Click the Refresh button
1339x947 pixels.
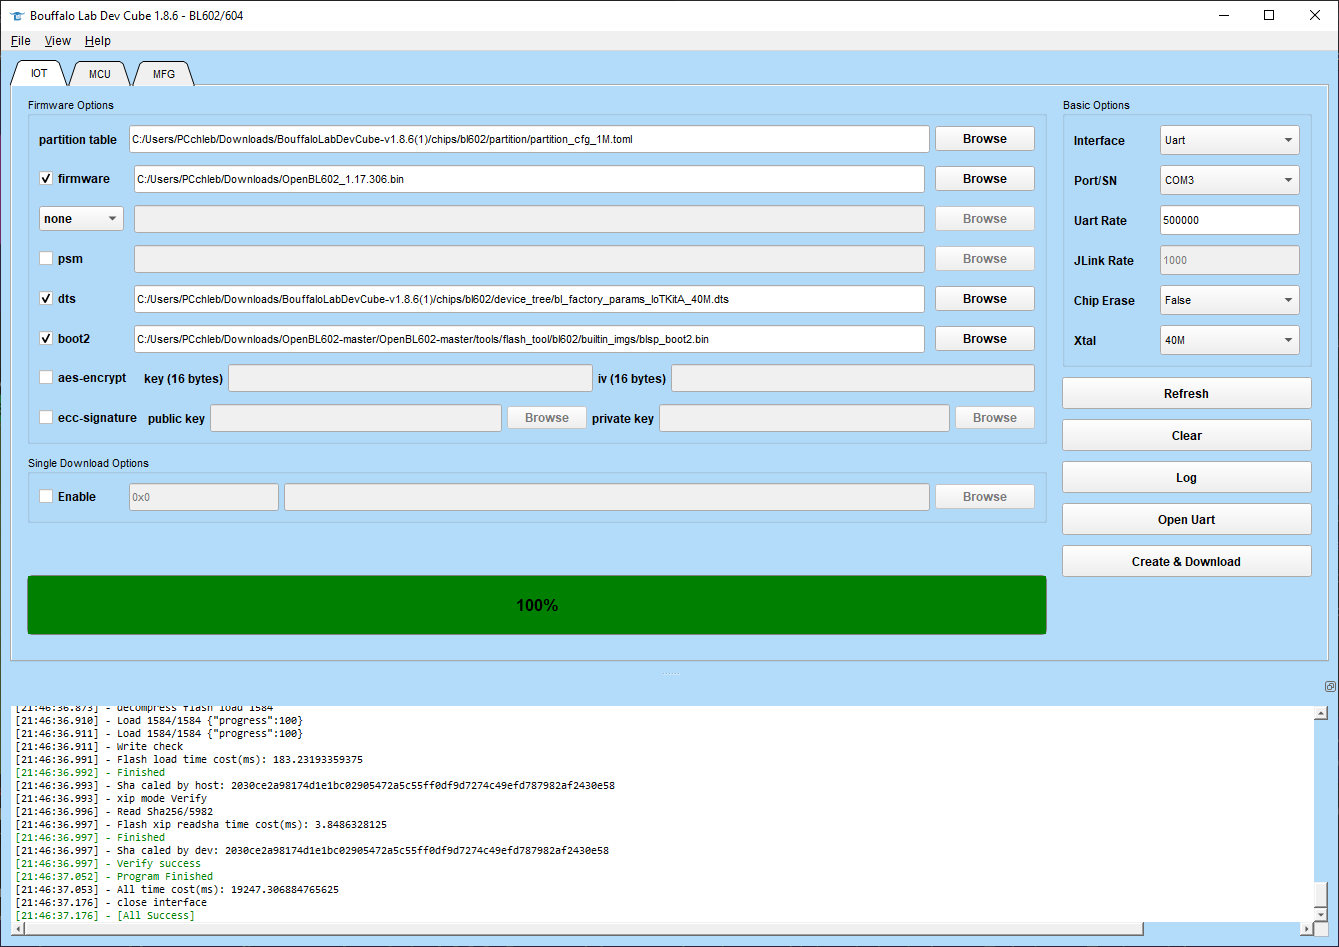tap(1186, 393)
